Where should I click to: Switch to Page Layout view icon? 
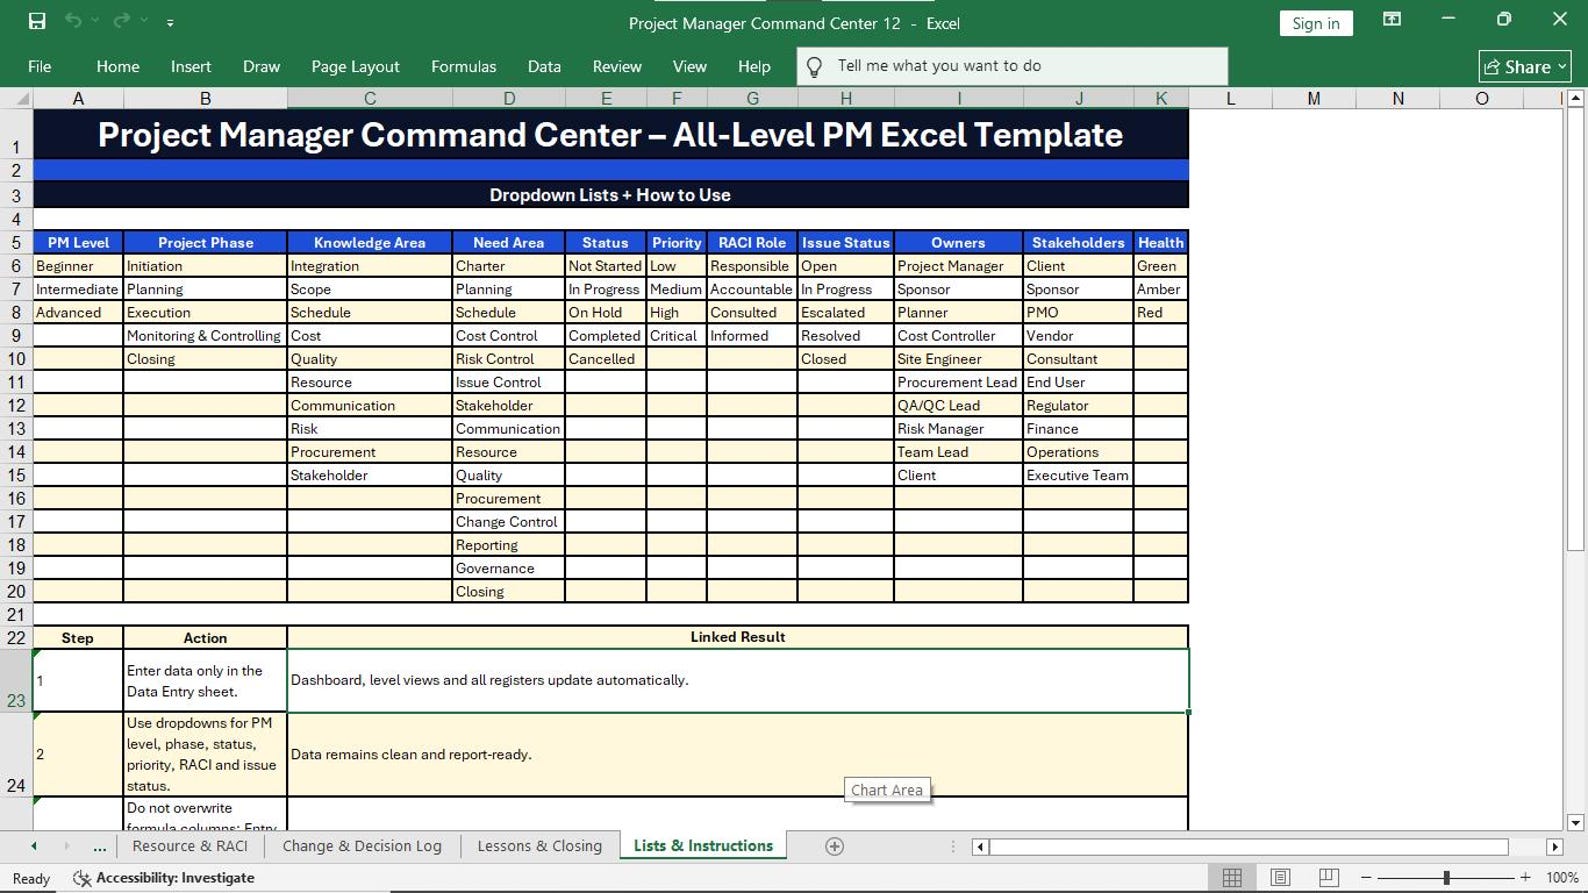coord(1280,877)
